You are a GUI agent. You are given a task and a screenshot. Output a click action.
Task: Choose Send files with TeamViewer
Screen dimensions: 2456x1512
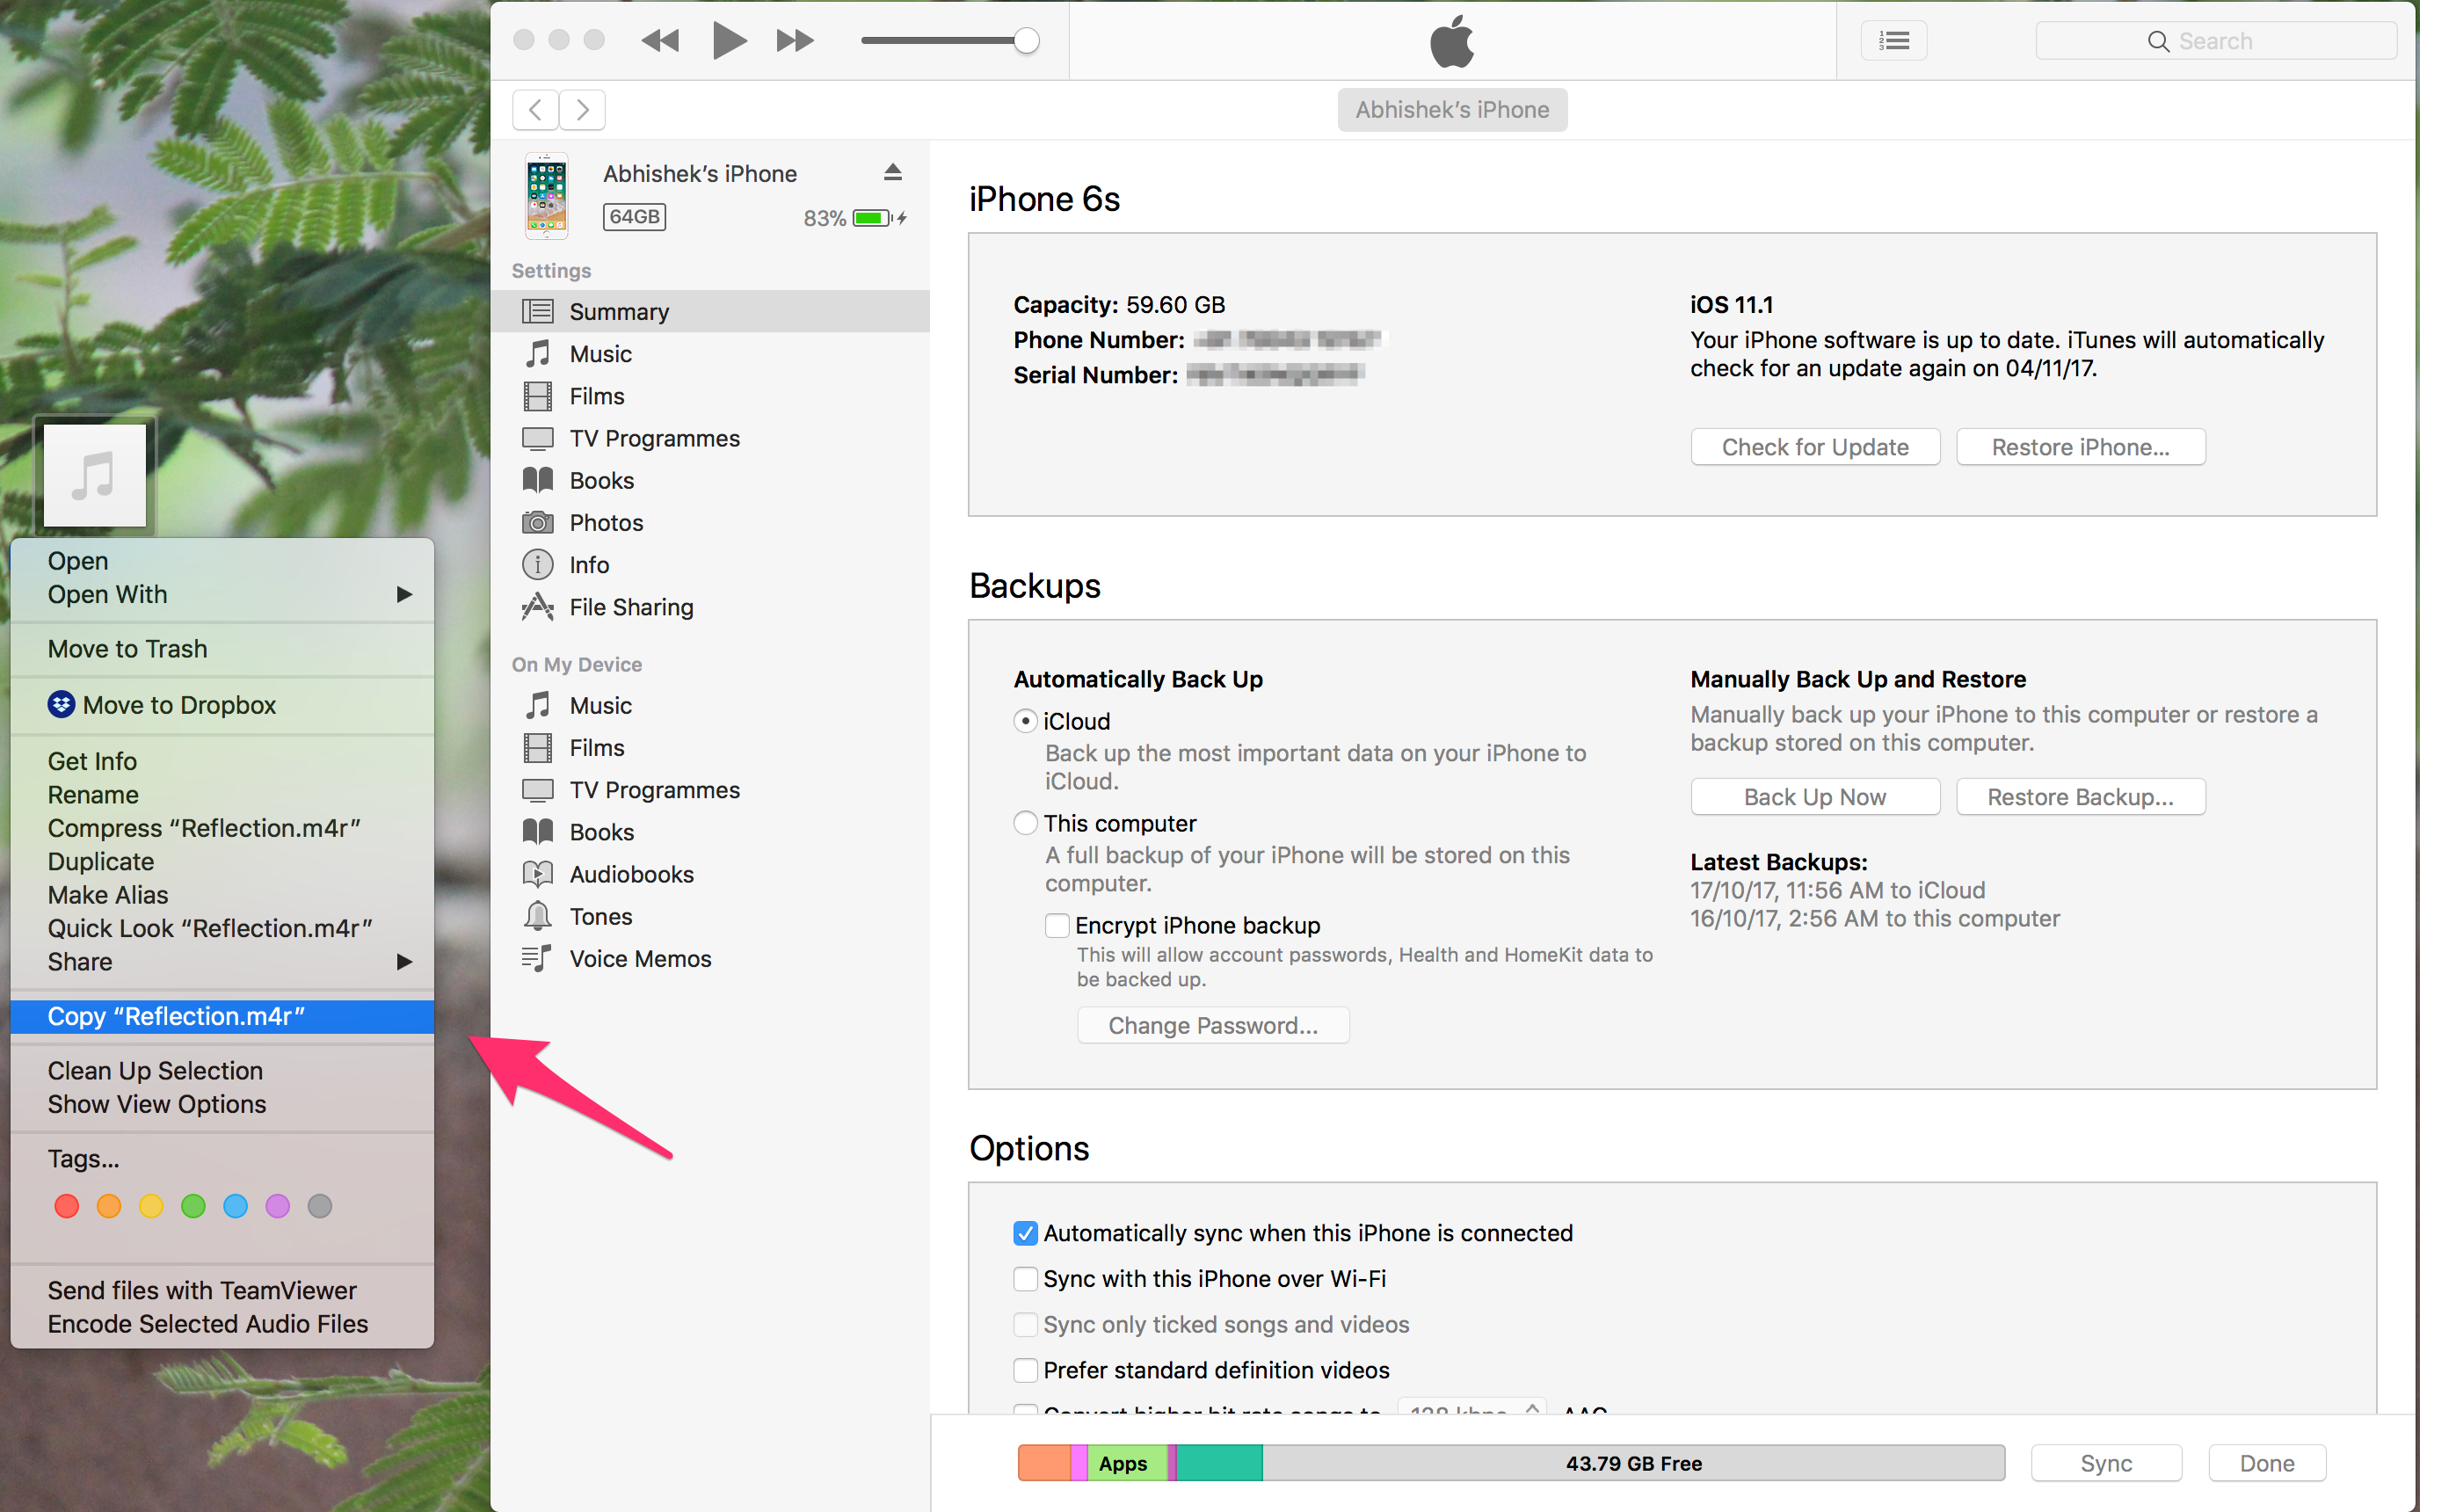tap(222, 1290)
